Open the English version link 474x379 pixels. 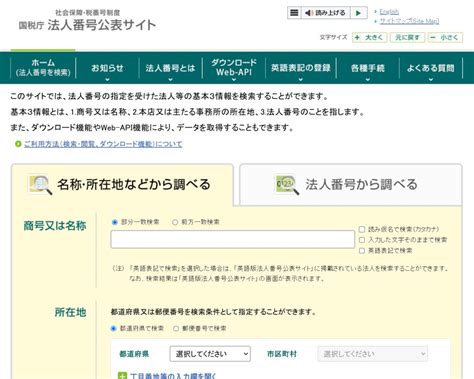pyautogui.click(x=389, y=12)
